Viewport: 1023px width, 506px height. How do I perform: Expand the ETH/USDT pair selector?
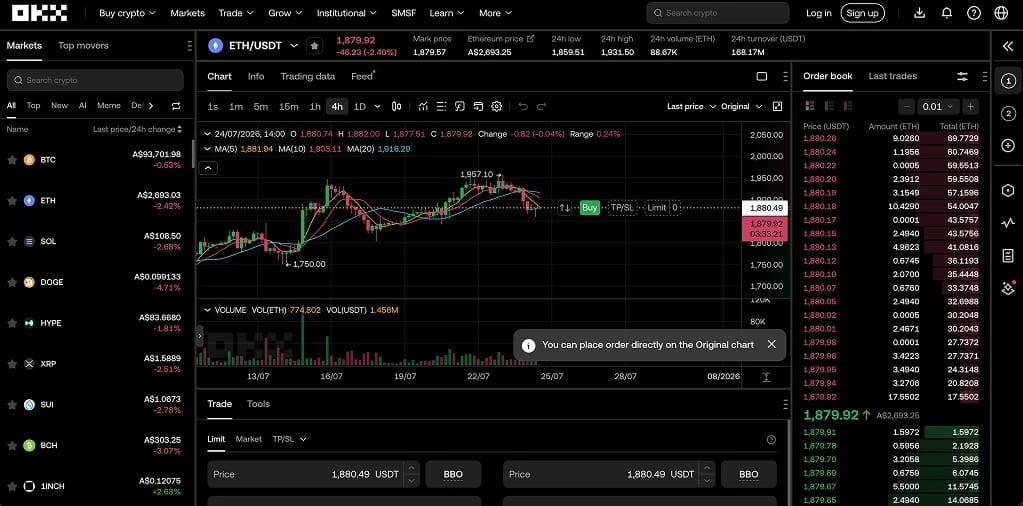[x=294, y=46]
